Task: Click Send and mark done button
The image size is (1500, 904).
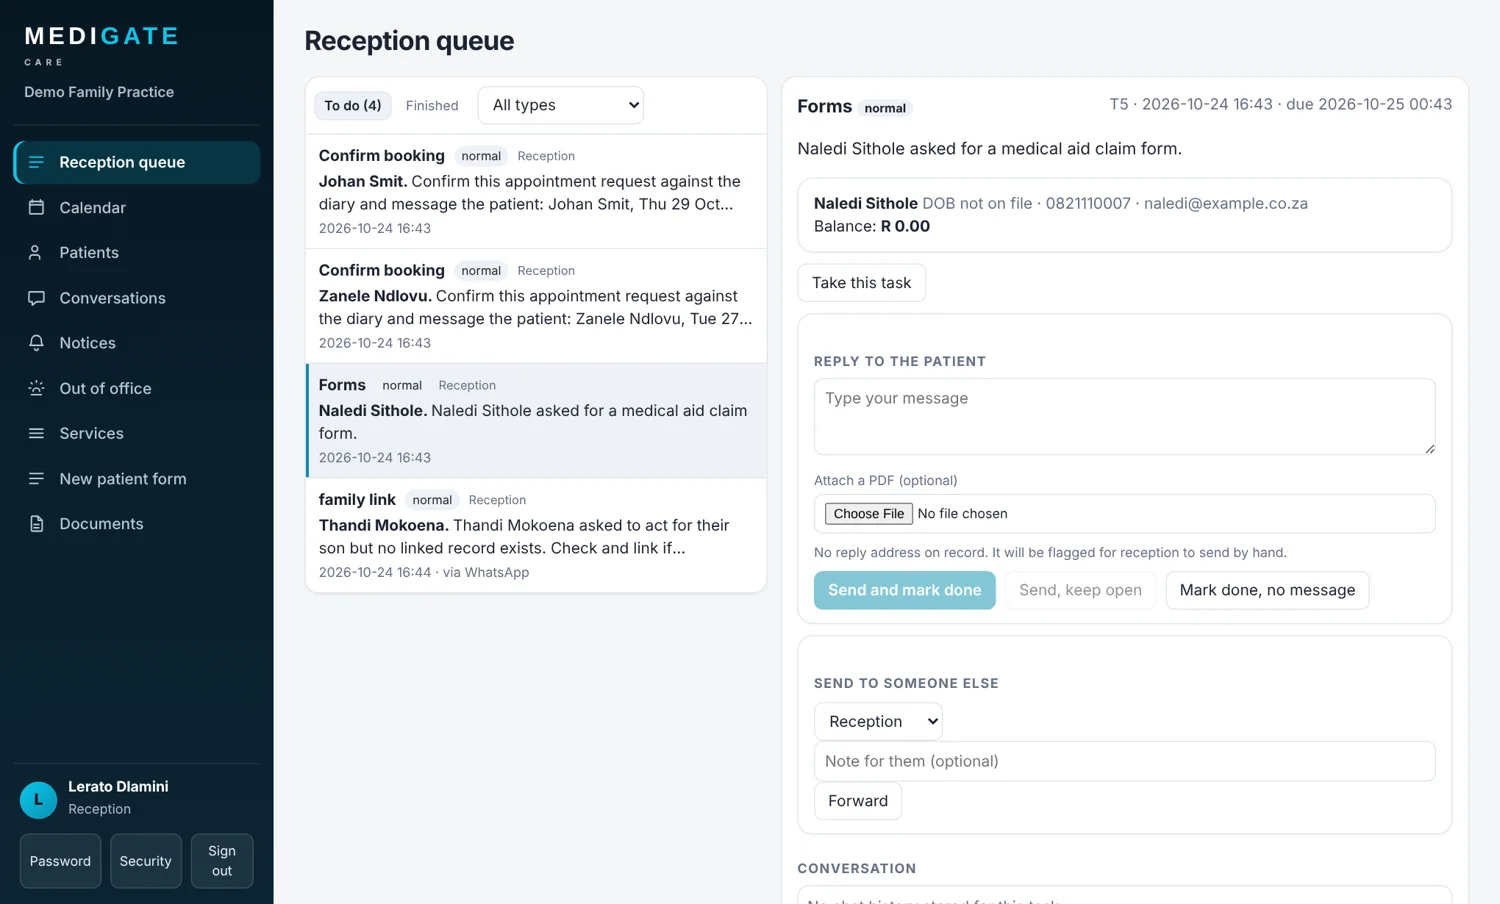Action: pos(904,590)
